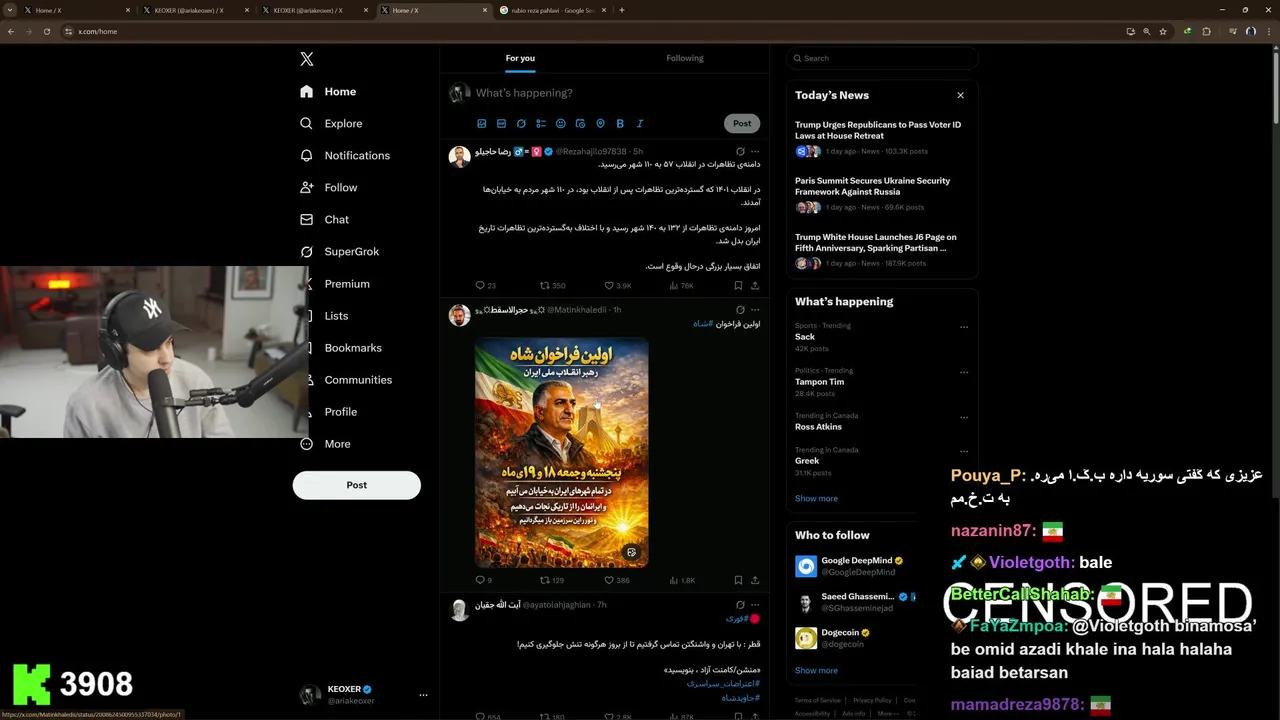
Task: Go to Home in the sidebar
Action: tap(328, 91)
